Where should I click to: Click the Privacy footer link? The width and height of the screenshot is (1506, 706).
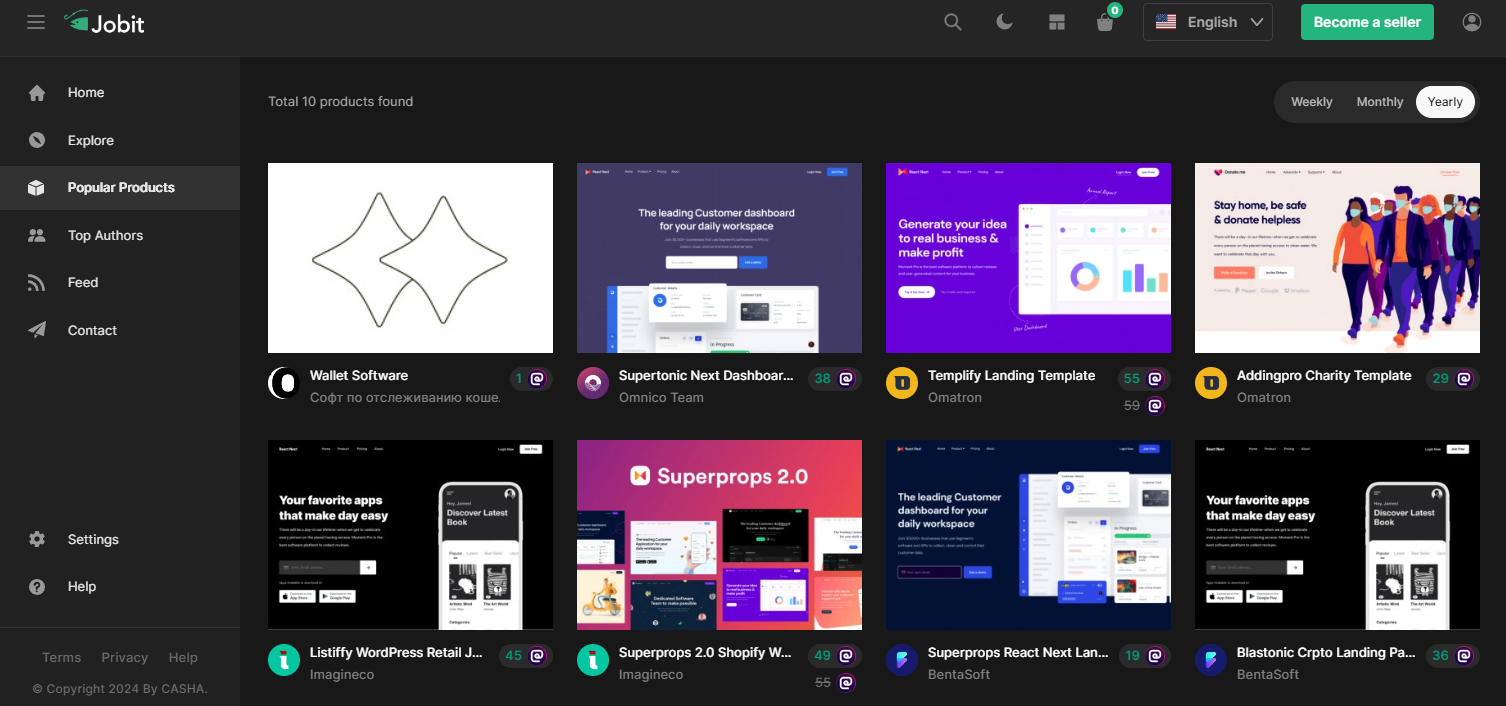125,657
